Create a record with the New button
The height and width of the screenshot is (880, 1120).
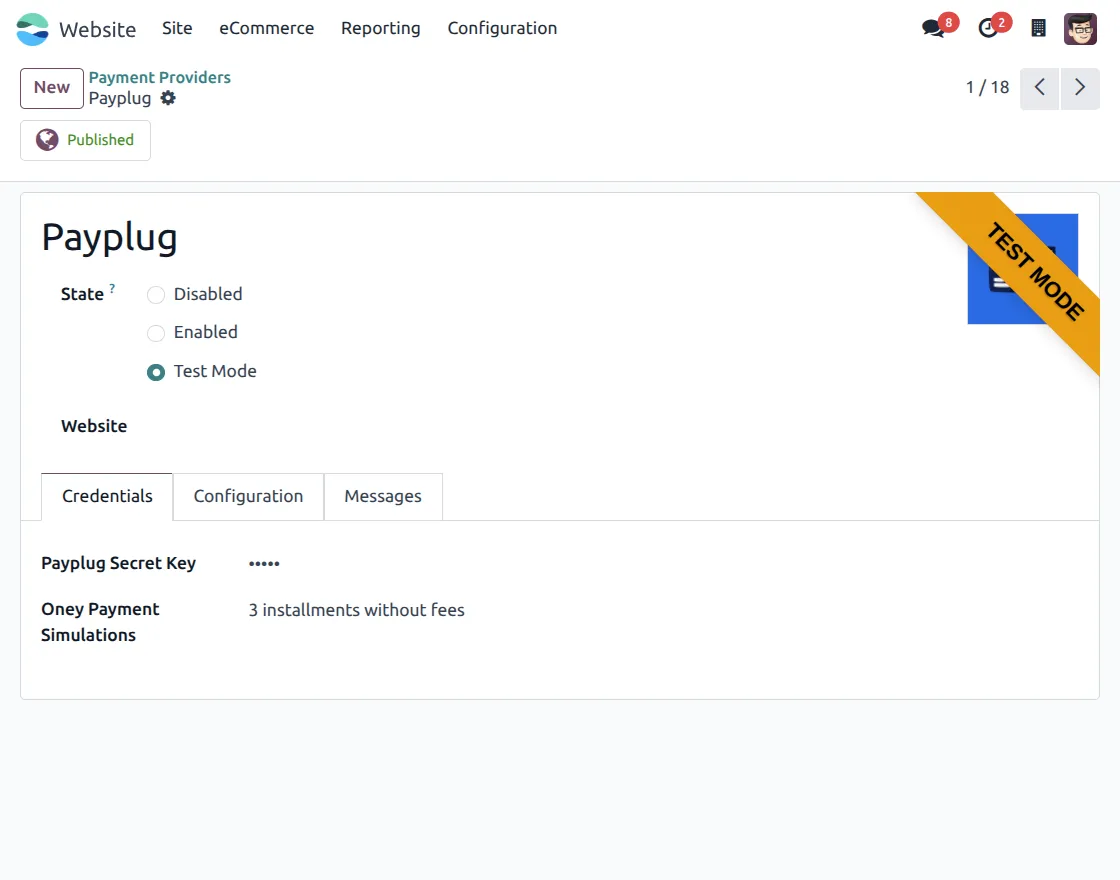point(51,88)
